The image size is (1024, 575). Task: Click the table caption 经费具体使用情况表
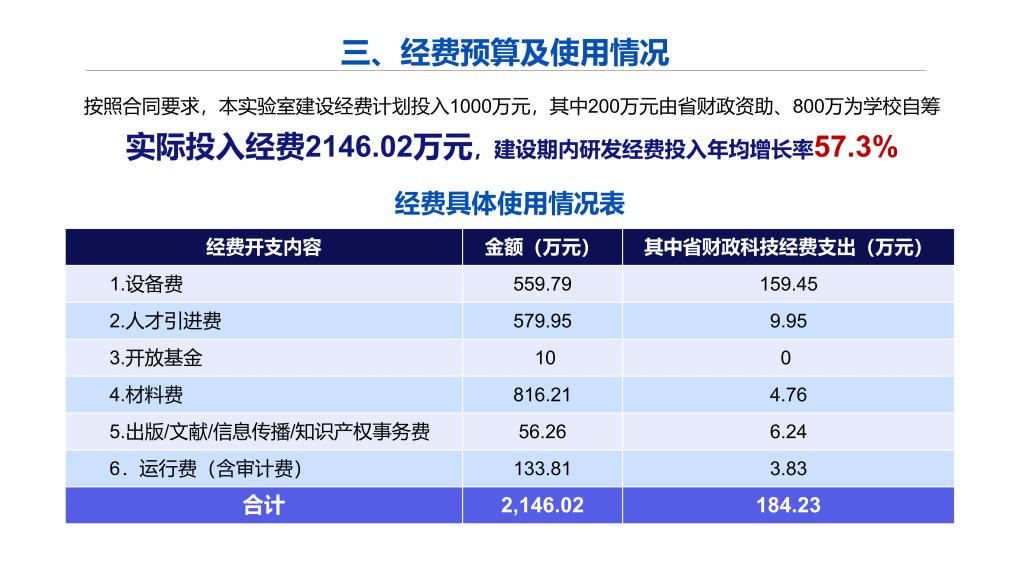510,204
